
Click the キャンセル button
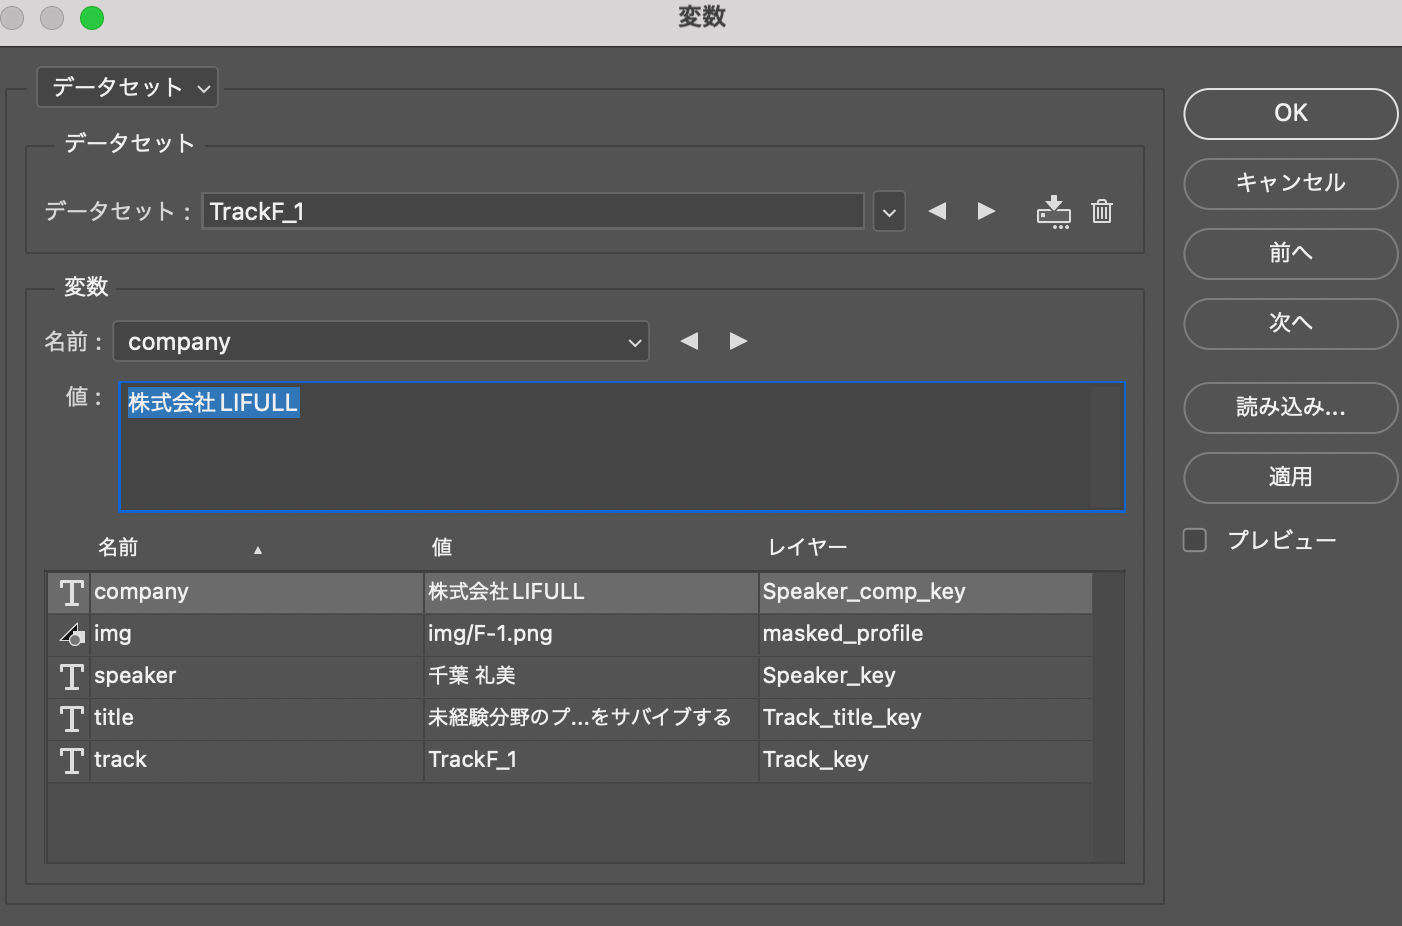pos(1290,184)
